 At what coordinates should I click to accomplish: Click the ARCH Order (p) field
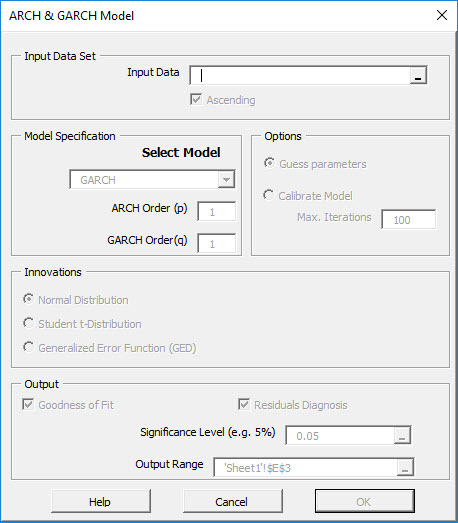216,211
